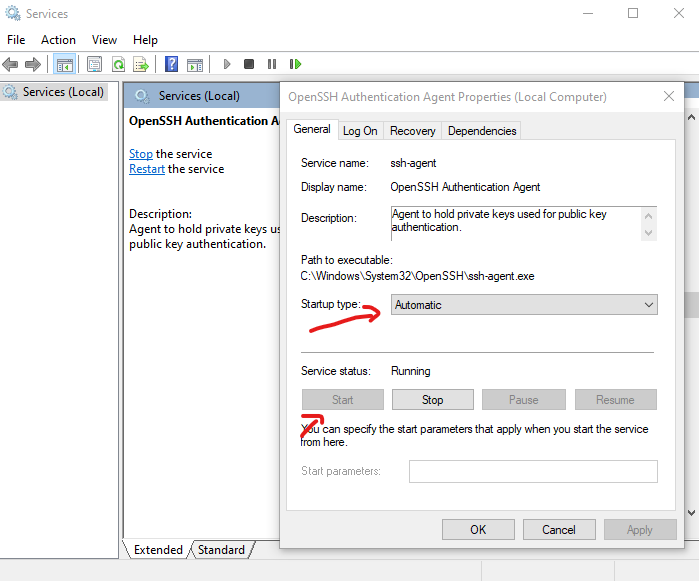Click the Resume button in dialog
The width and height of the screenshot is (699, 581).
(615, 400)
